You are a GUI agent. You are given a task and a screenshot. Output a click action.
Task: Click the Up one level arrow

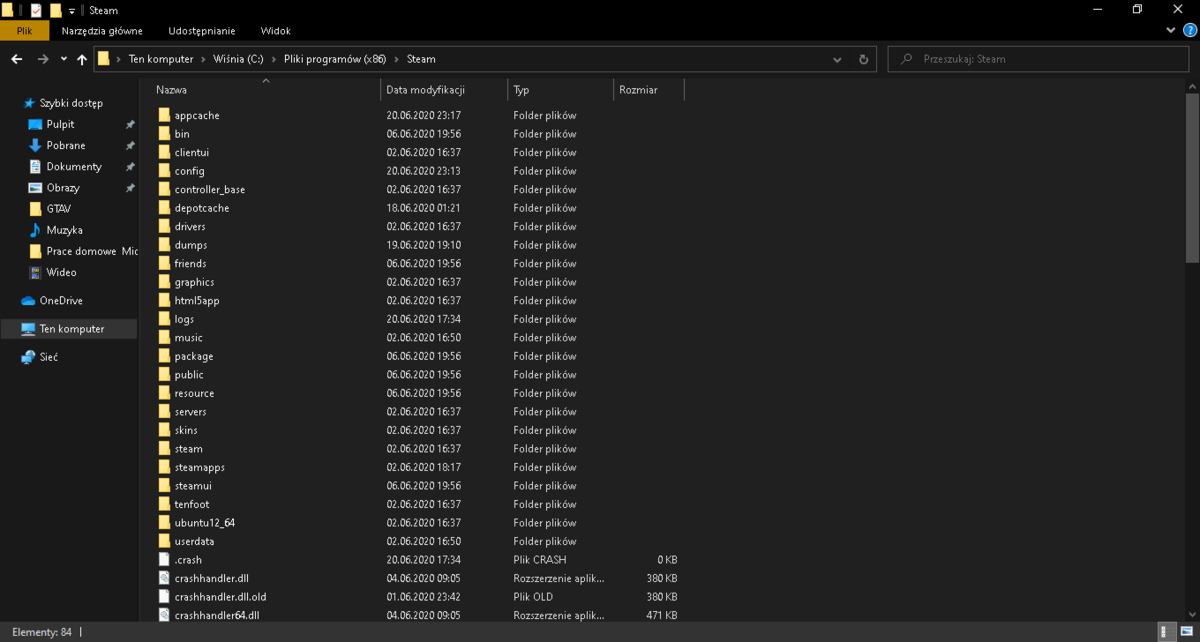pos(82,59)
